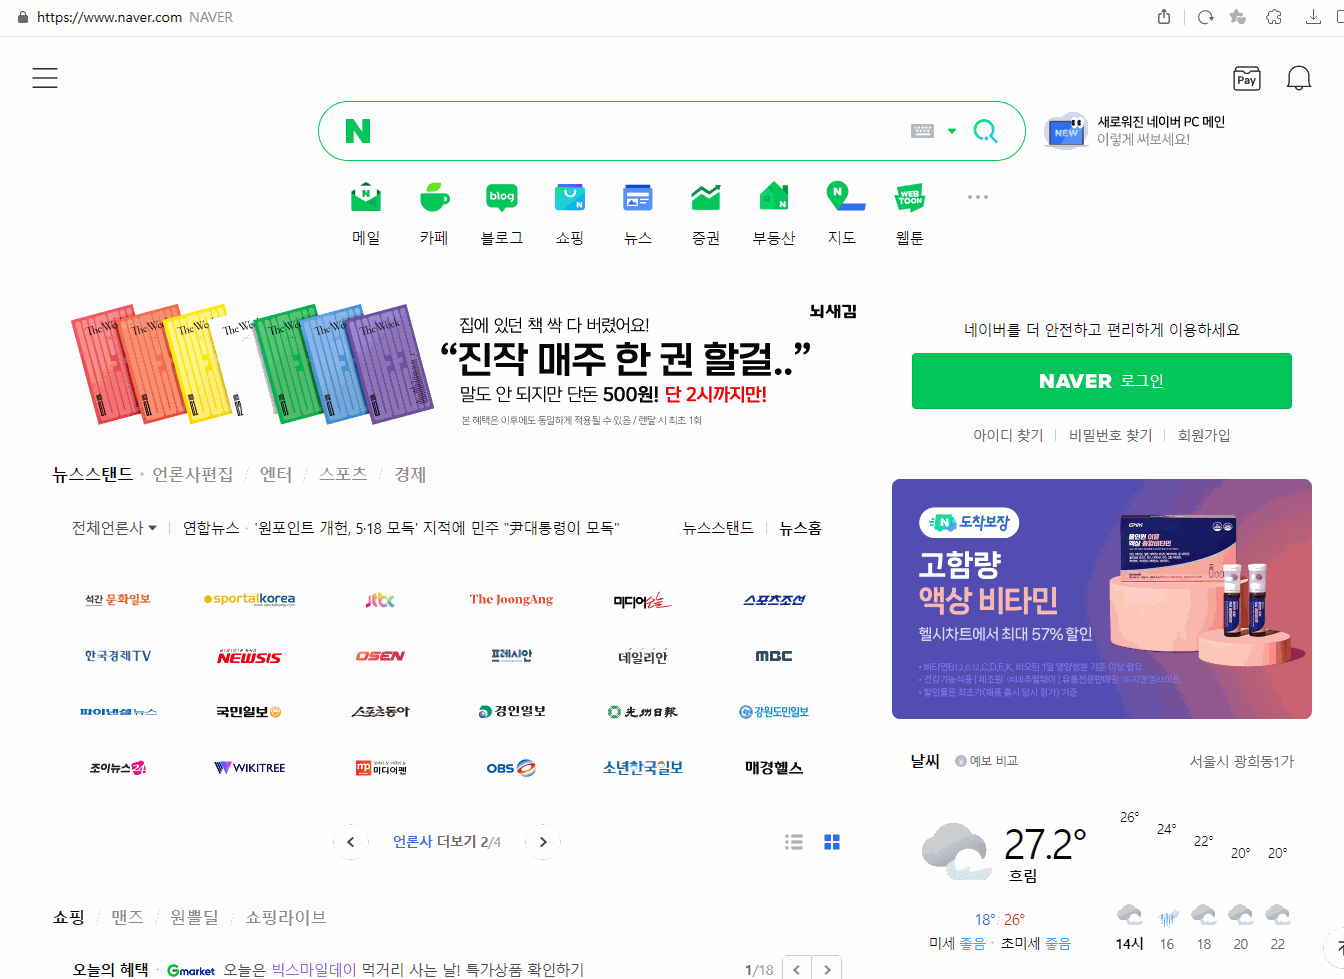Open the 뉴스홈 link
The width and height of the screenshot is (1344, 979).
(800, 528)
